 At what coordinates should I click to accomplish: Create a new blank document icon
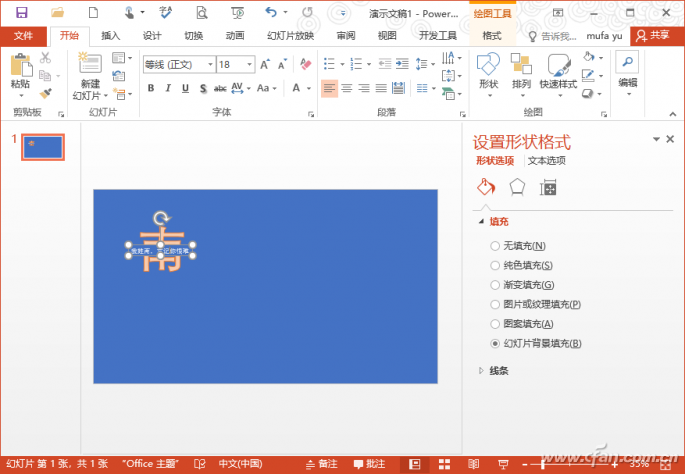[x=93, y=12]
